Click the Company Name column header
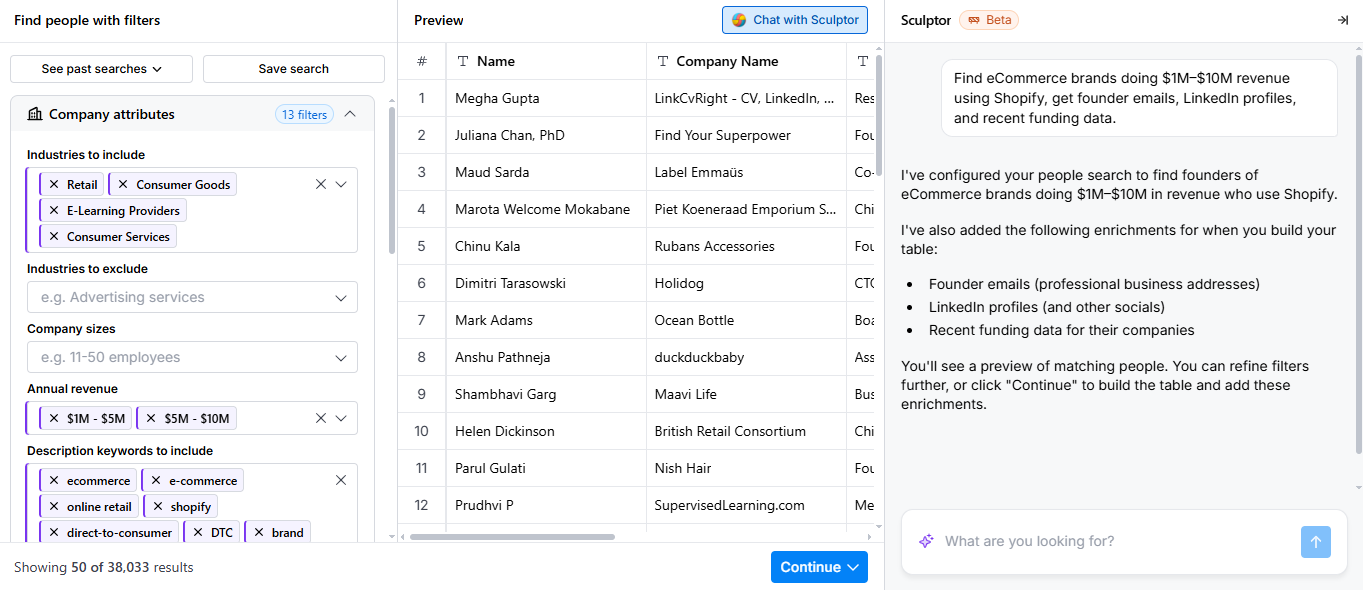1363x590 pixels. [x=727, y=62]
